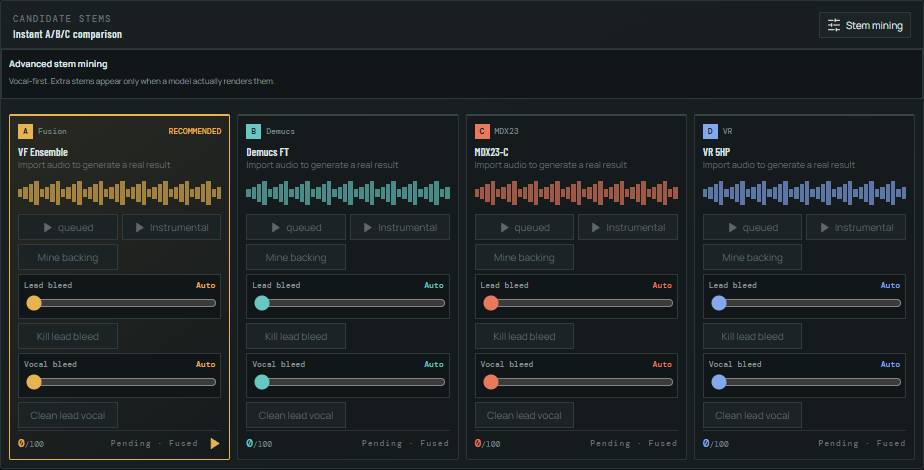Viewport: 924px width, 470px height.
Task: Click Kill lead bleed on VF Ensemble
Action: [x=68, y=336]
